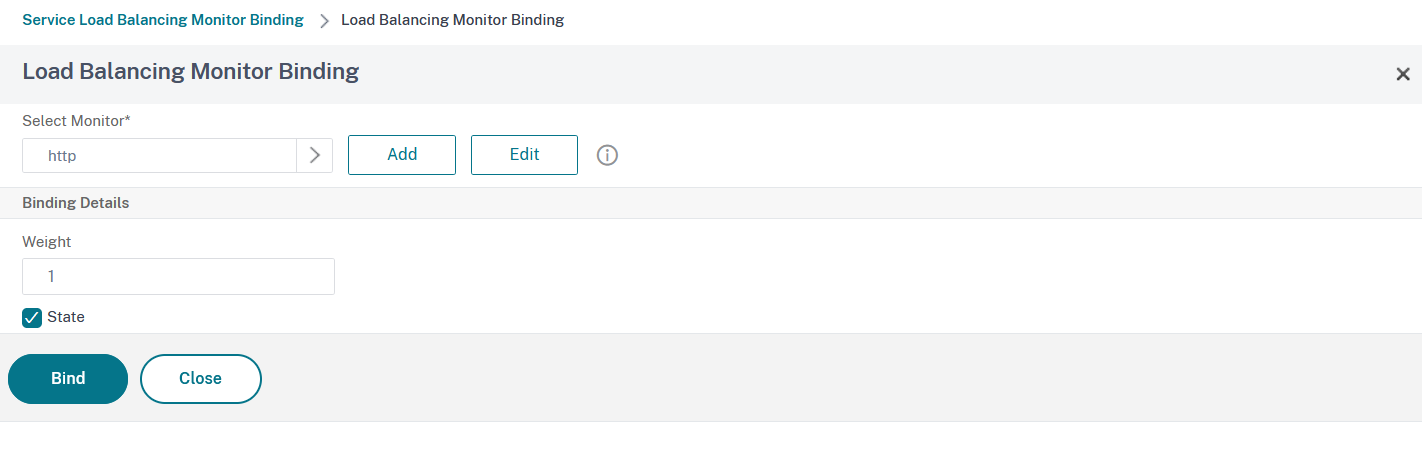
Task: Click the State checkbox label text
Action: (x=66, y=317)
